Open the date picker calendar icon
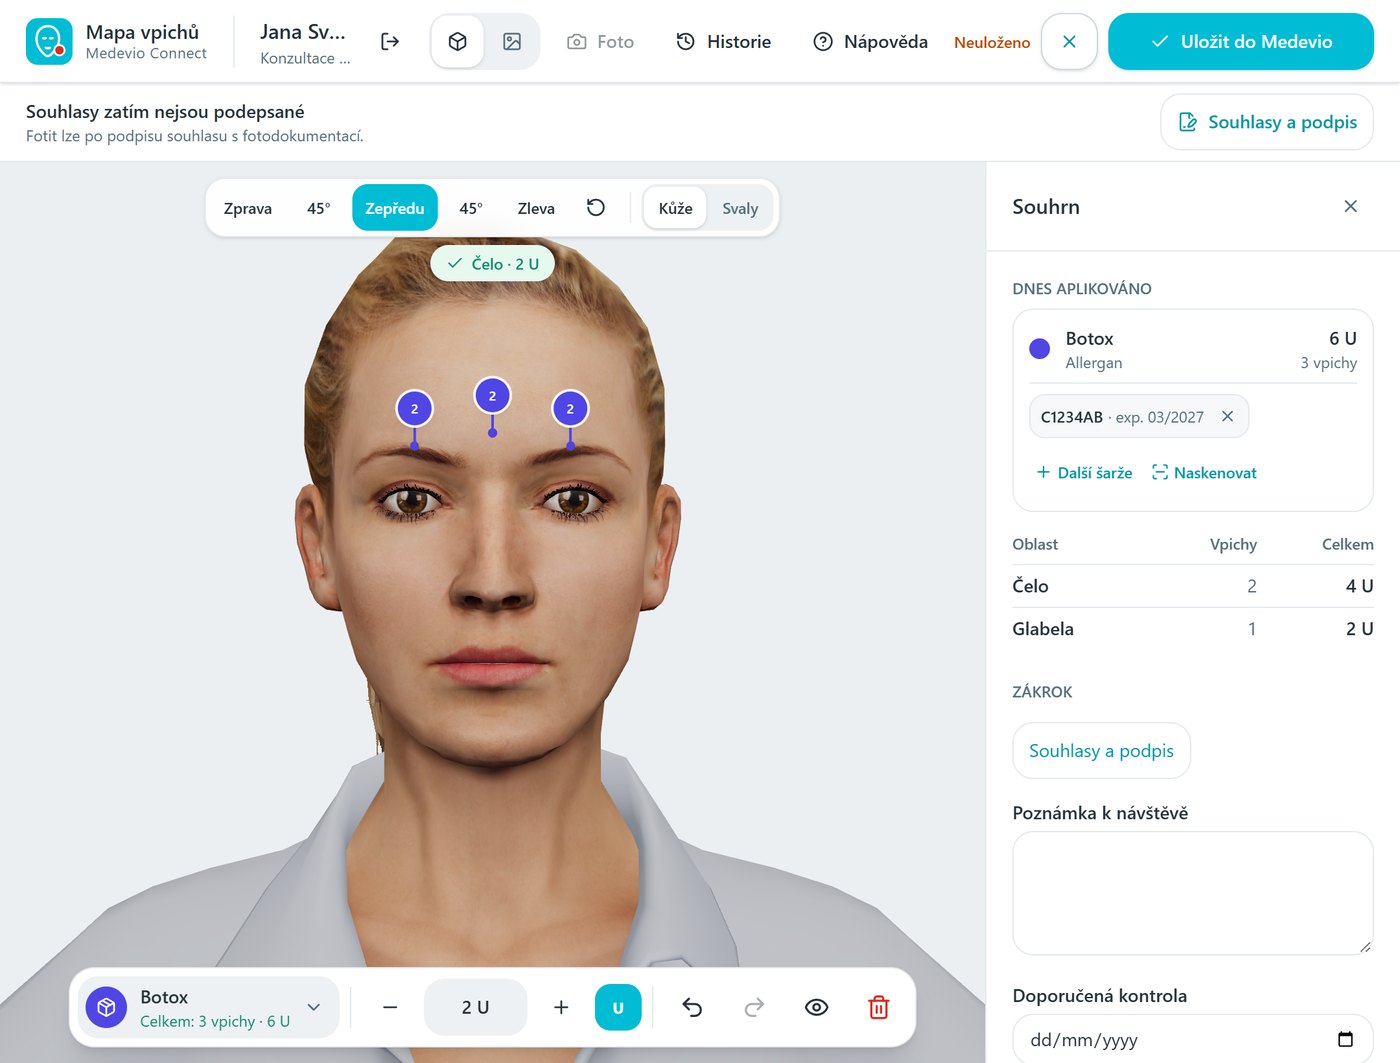The width and height of the screenshot is (1400, 1063). [x=1346, y=1040]
